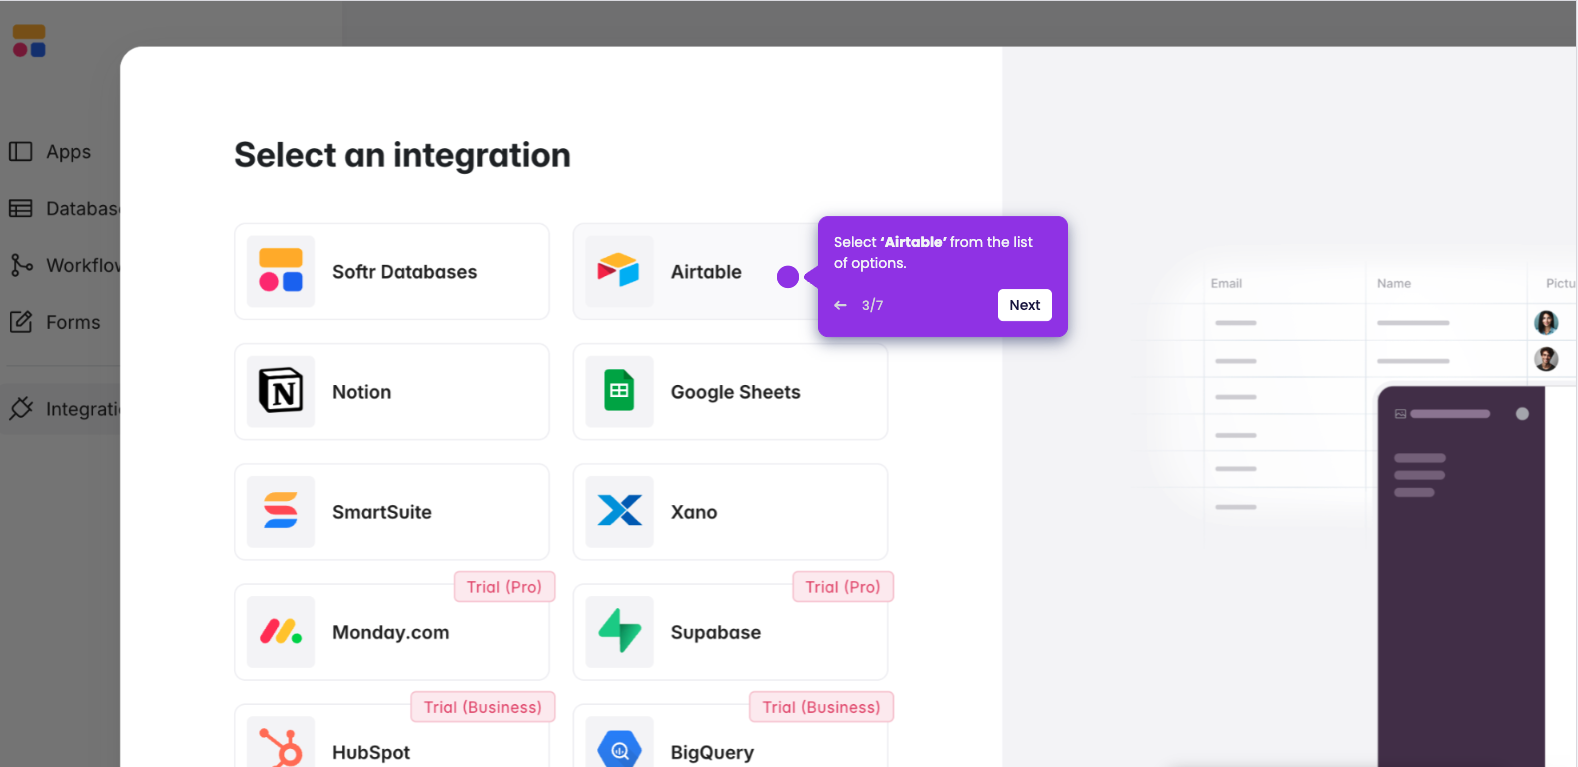Click the SmartSuite logo icon
Screen dimensions: 1578x767
click(x=281, y=511)
